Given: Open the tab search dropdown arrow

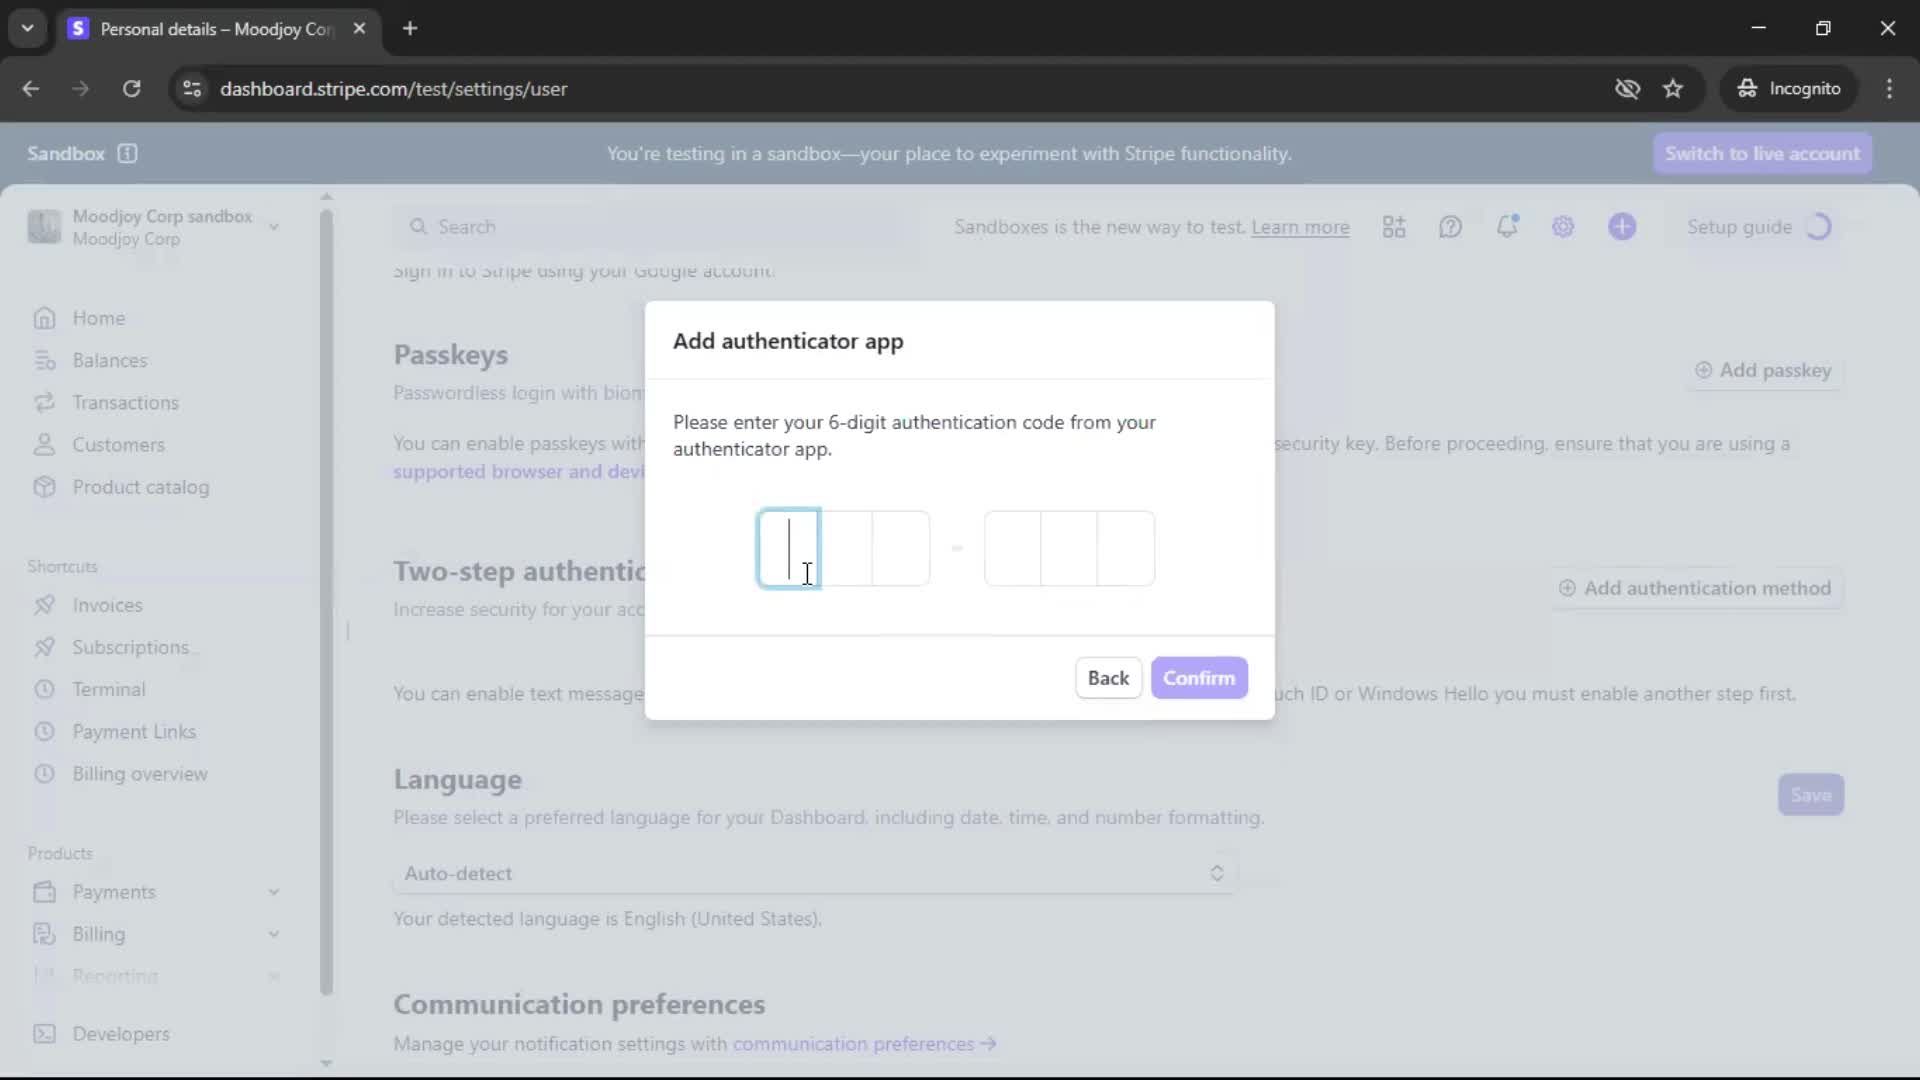Looking at the screenshot, I should [x=28, y=28].
